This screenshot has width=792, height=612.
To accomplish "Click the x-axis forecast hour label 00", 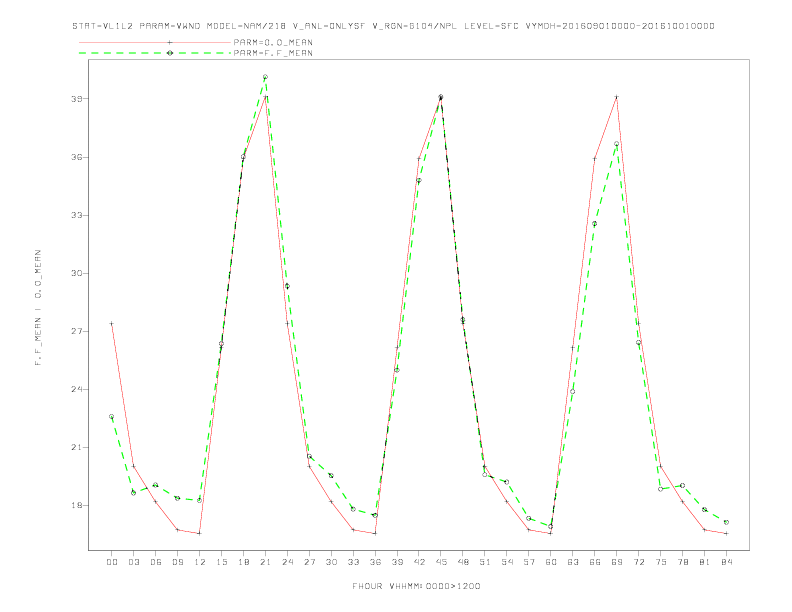I will pyautogui.click(x=112, y=562).
